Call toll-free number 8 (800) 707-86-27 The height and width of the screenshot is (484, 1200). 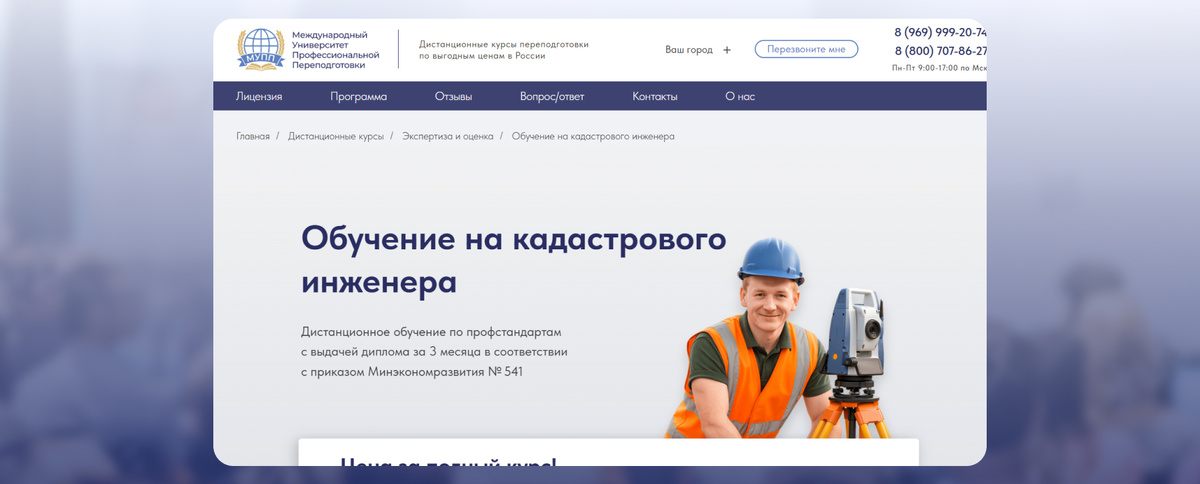(940, 51)
